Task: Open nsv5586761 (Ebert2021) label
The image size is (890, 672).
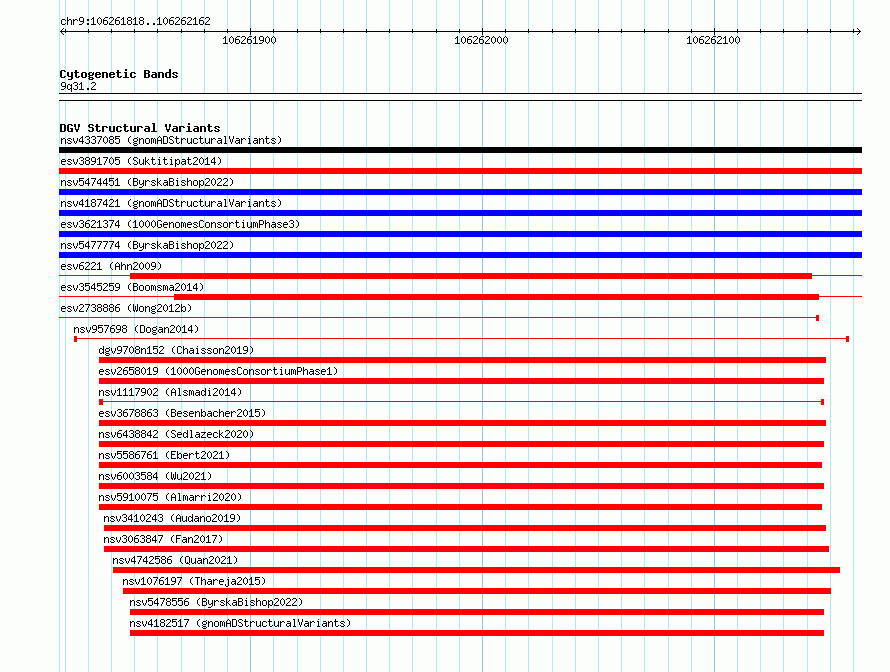Action: click(164, 455)
